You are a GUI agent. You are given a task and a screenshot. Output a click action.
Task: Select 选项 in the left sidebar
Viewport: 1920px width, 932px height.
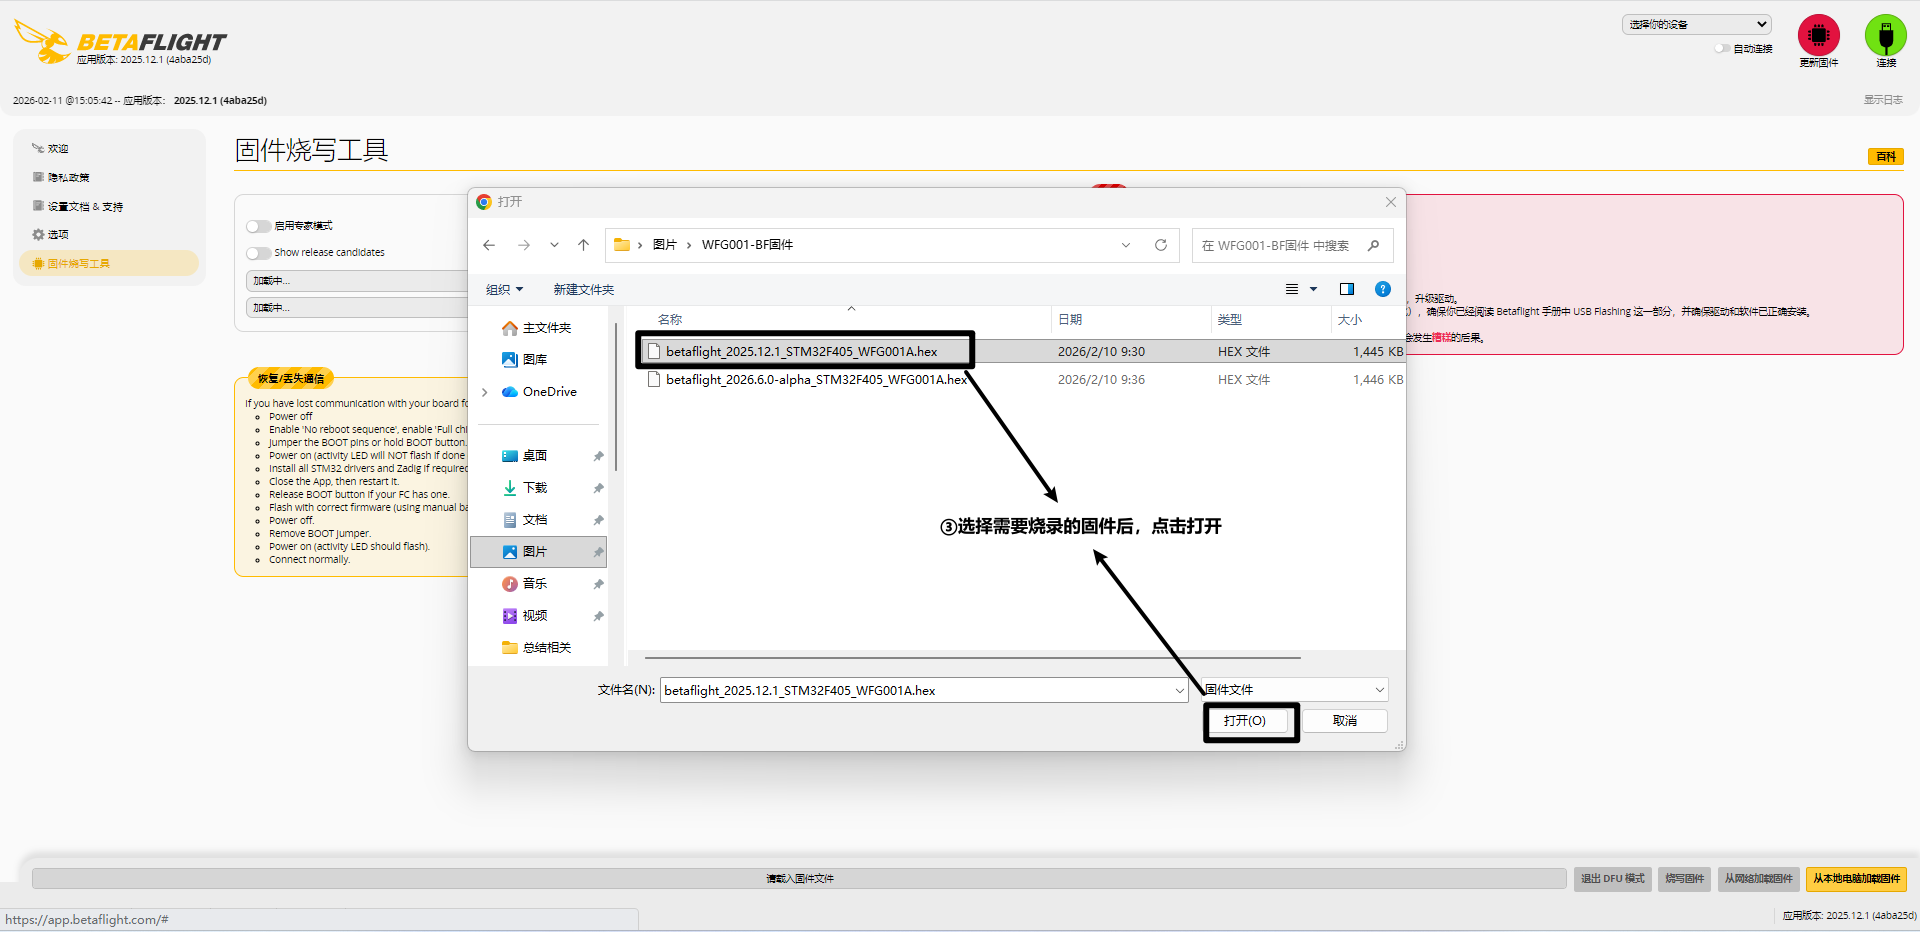click(58, 235)
